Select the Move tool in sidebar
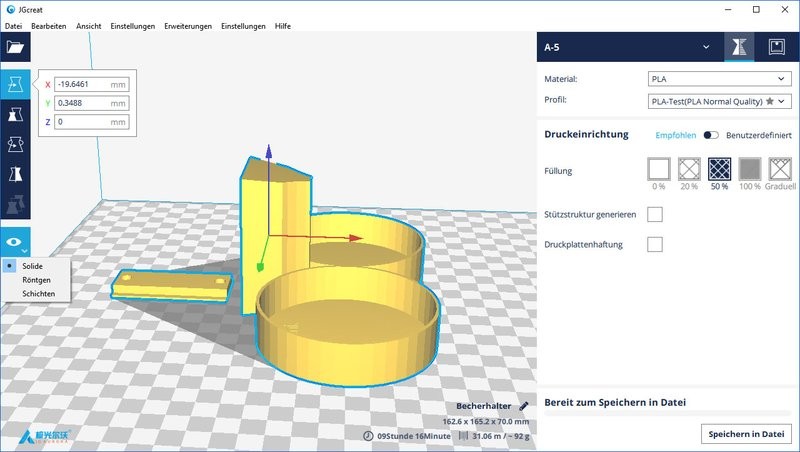The height and width of the screenshot is (452, 800). 15,84
